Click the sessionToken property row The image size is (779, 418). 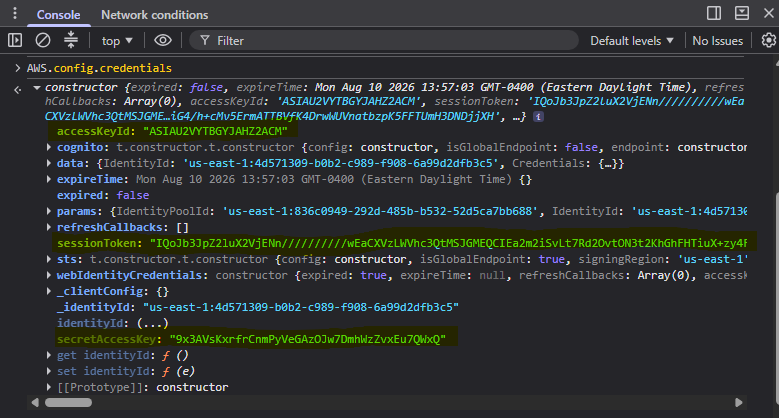click(x=401, y=243)
